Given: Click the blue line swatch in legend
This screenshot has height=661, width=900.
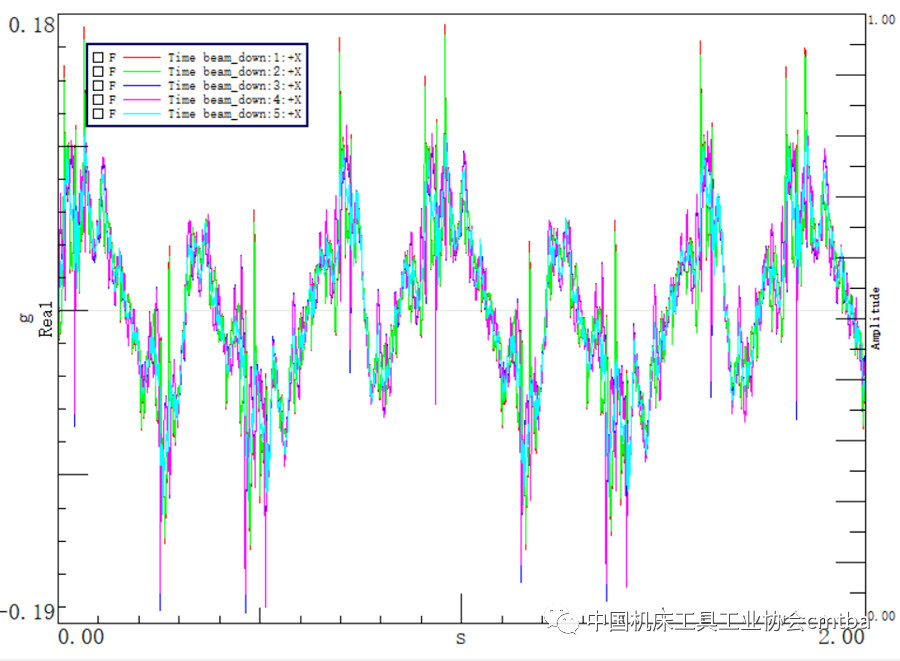Looking at the screenshot, I should pyautogui.click(x=142, y=86).
